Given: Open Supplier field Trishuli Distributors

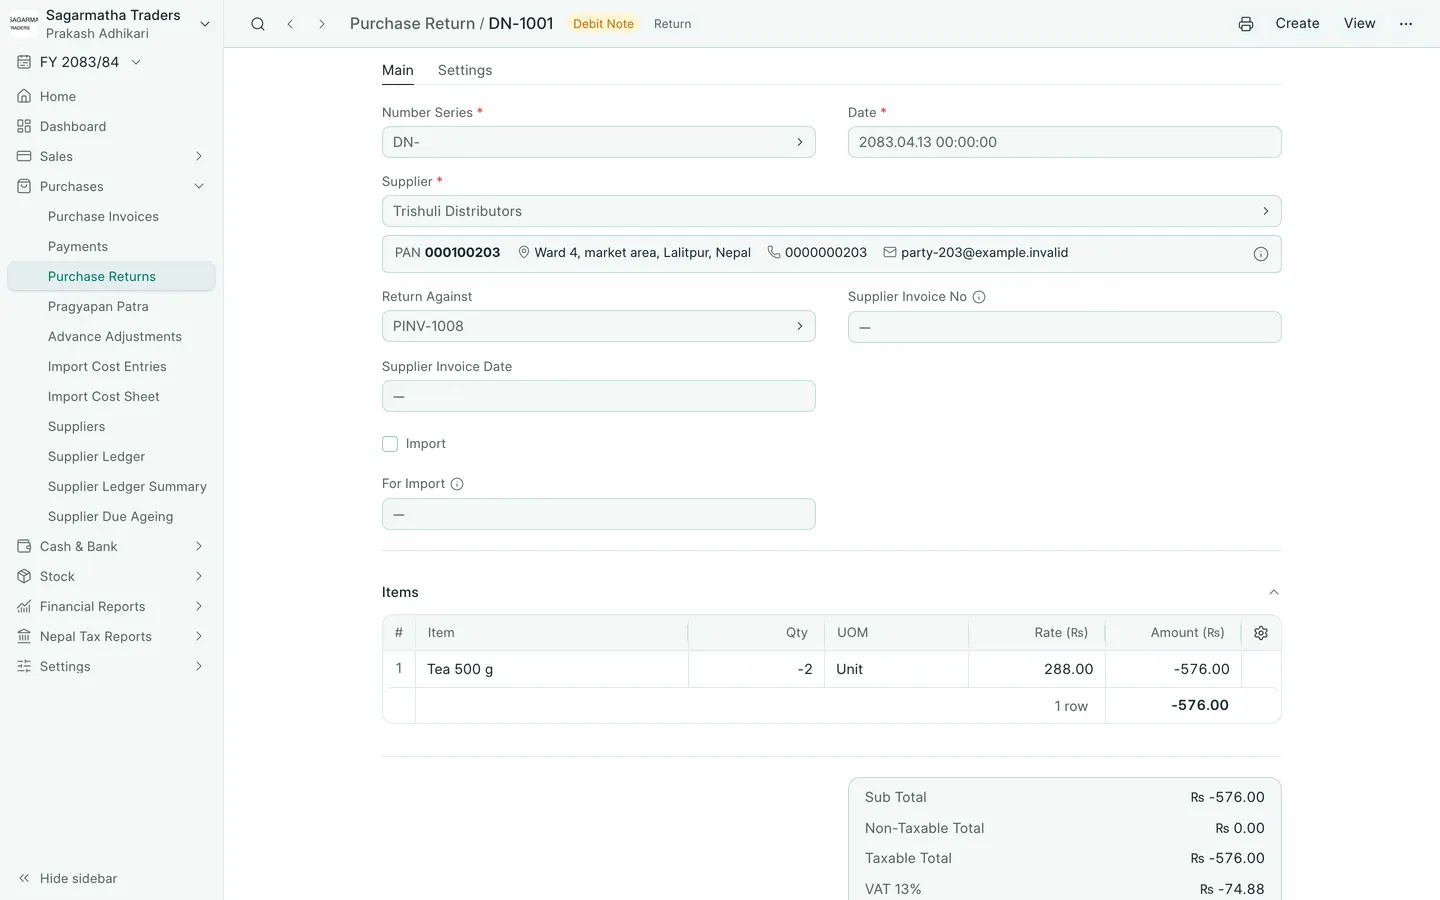Looking at the screenshot, I should tap(831, 211).
